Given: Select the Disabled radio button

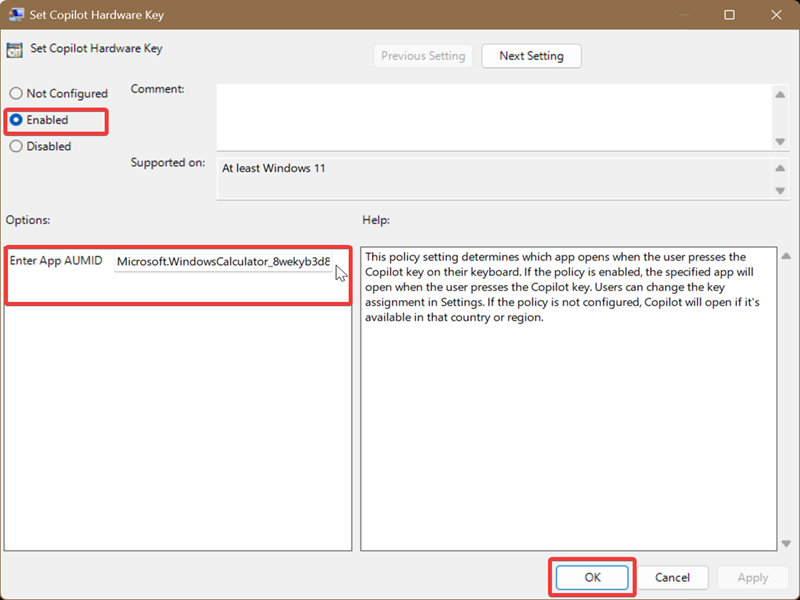Looking at the screenshot, I should (x=16, y=146).
